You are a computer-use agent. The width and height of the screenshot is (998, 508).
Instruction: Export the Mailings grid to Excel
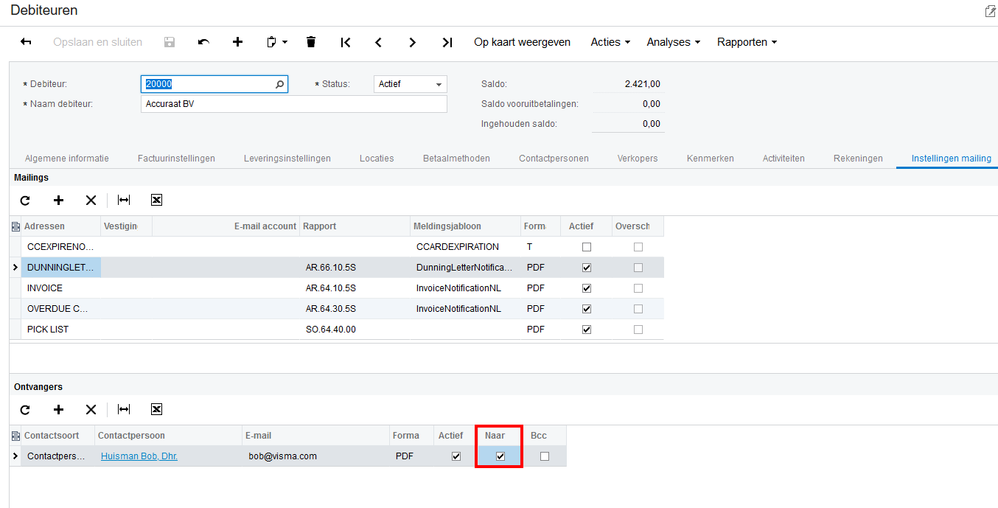pyautogui.click(x=157, y=200)
